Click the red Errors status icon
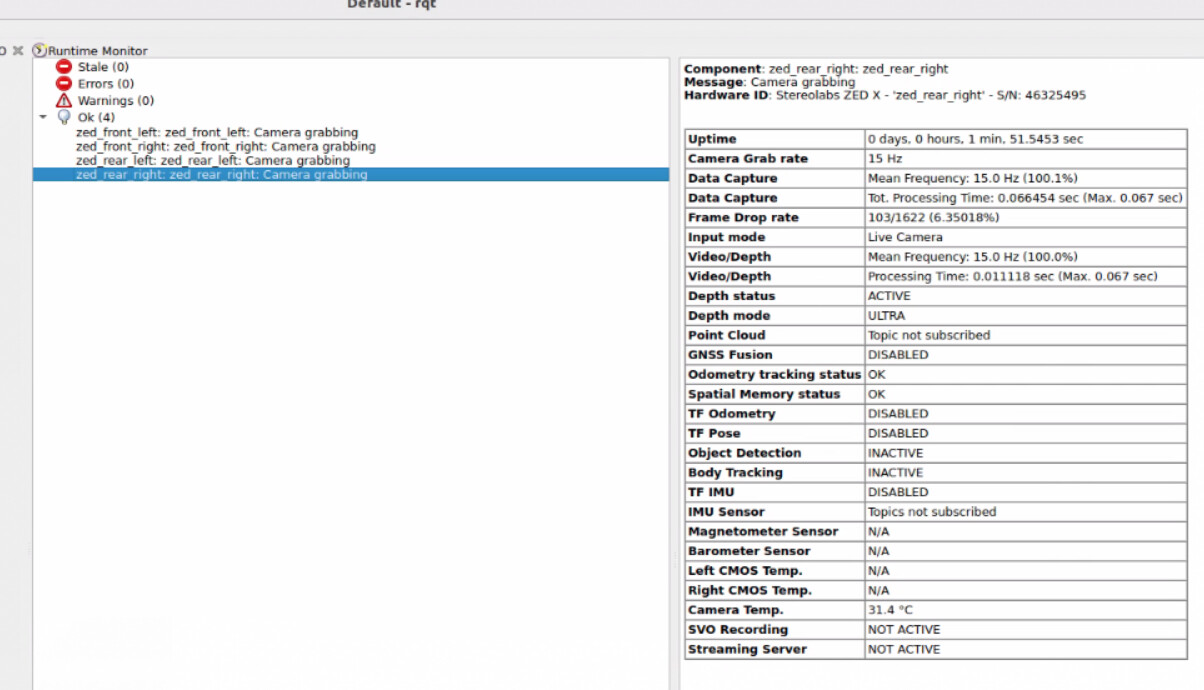Image resolution: width=1204 pixels, height=690 pixels. click(63, 84)
